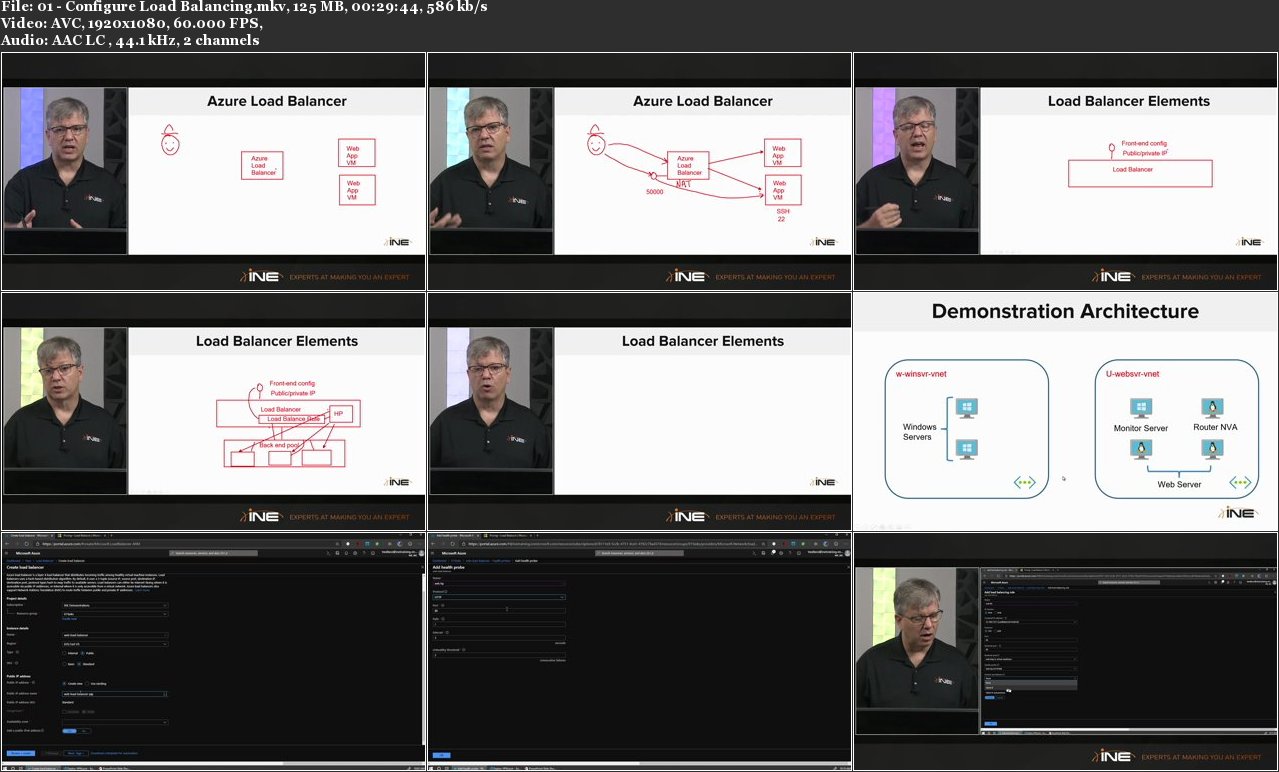Click the Interval field in Add health probe
The width and height of the screenshot is (1279, 772).
click(499, 638)
